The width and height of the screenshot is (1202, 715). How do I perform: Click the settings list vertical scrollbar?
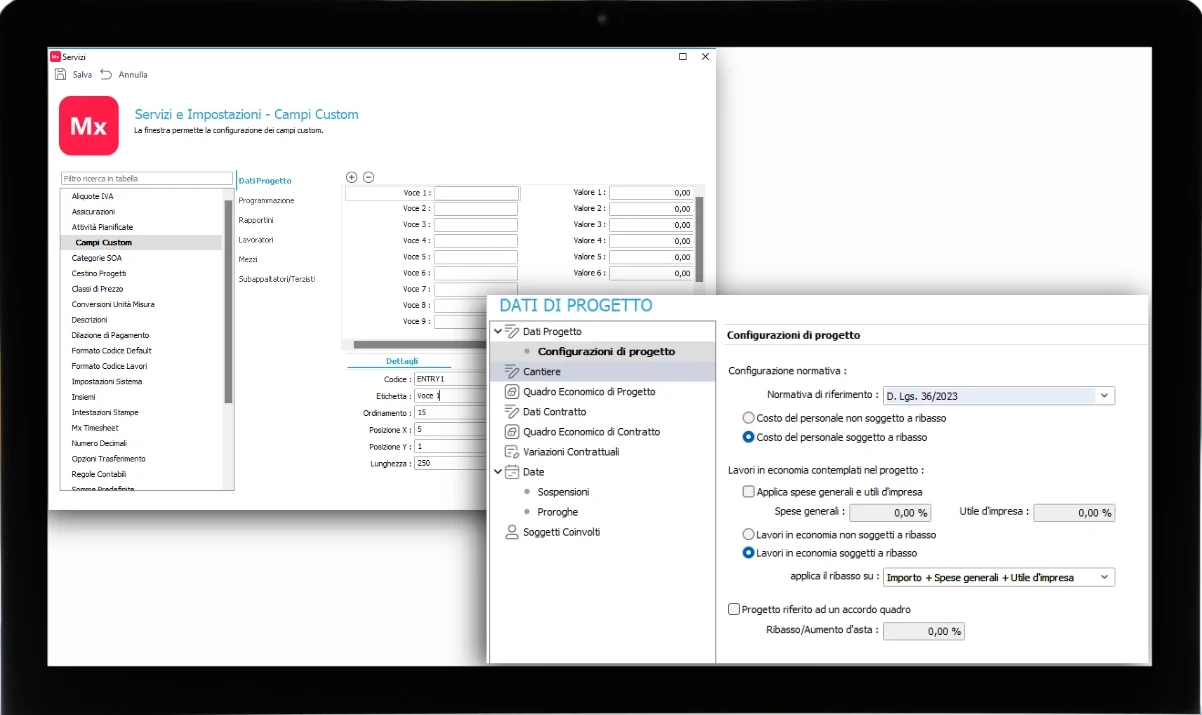pyautogui.click(x=228, y=300)
